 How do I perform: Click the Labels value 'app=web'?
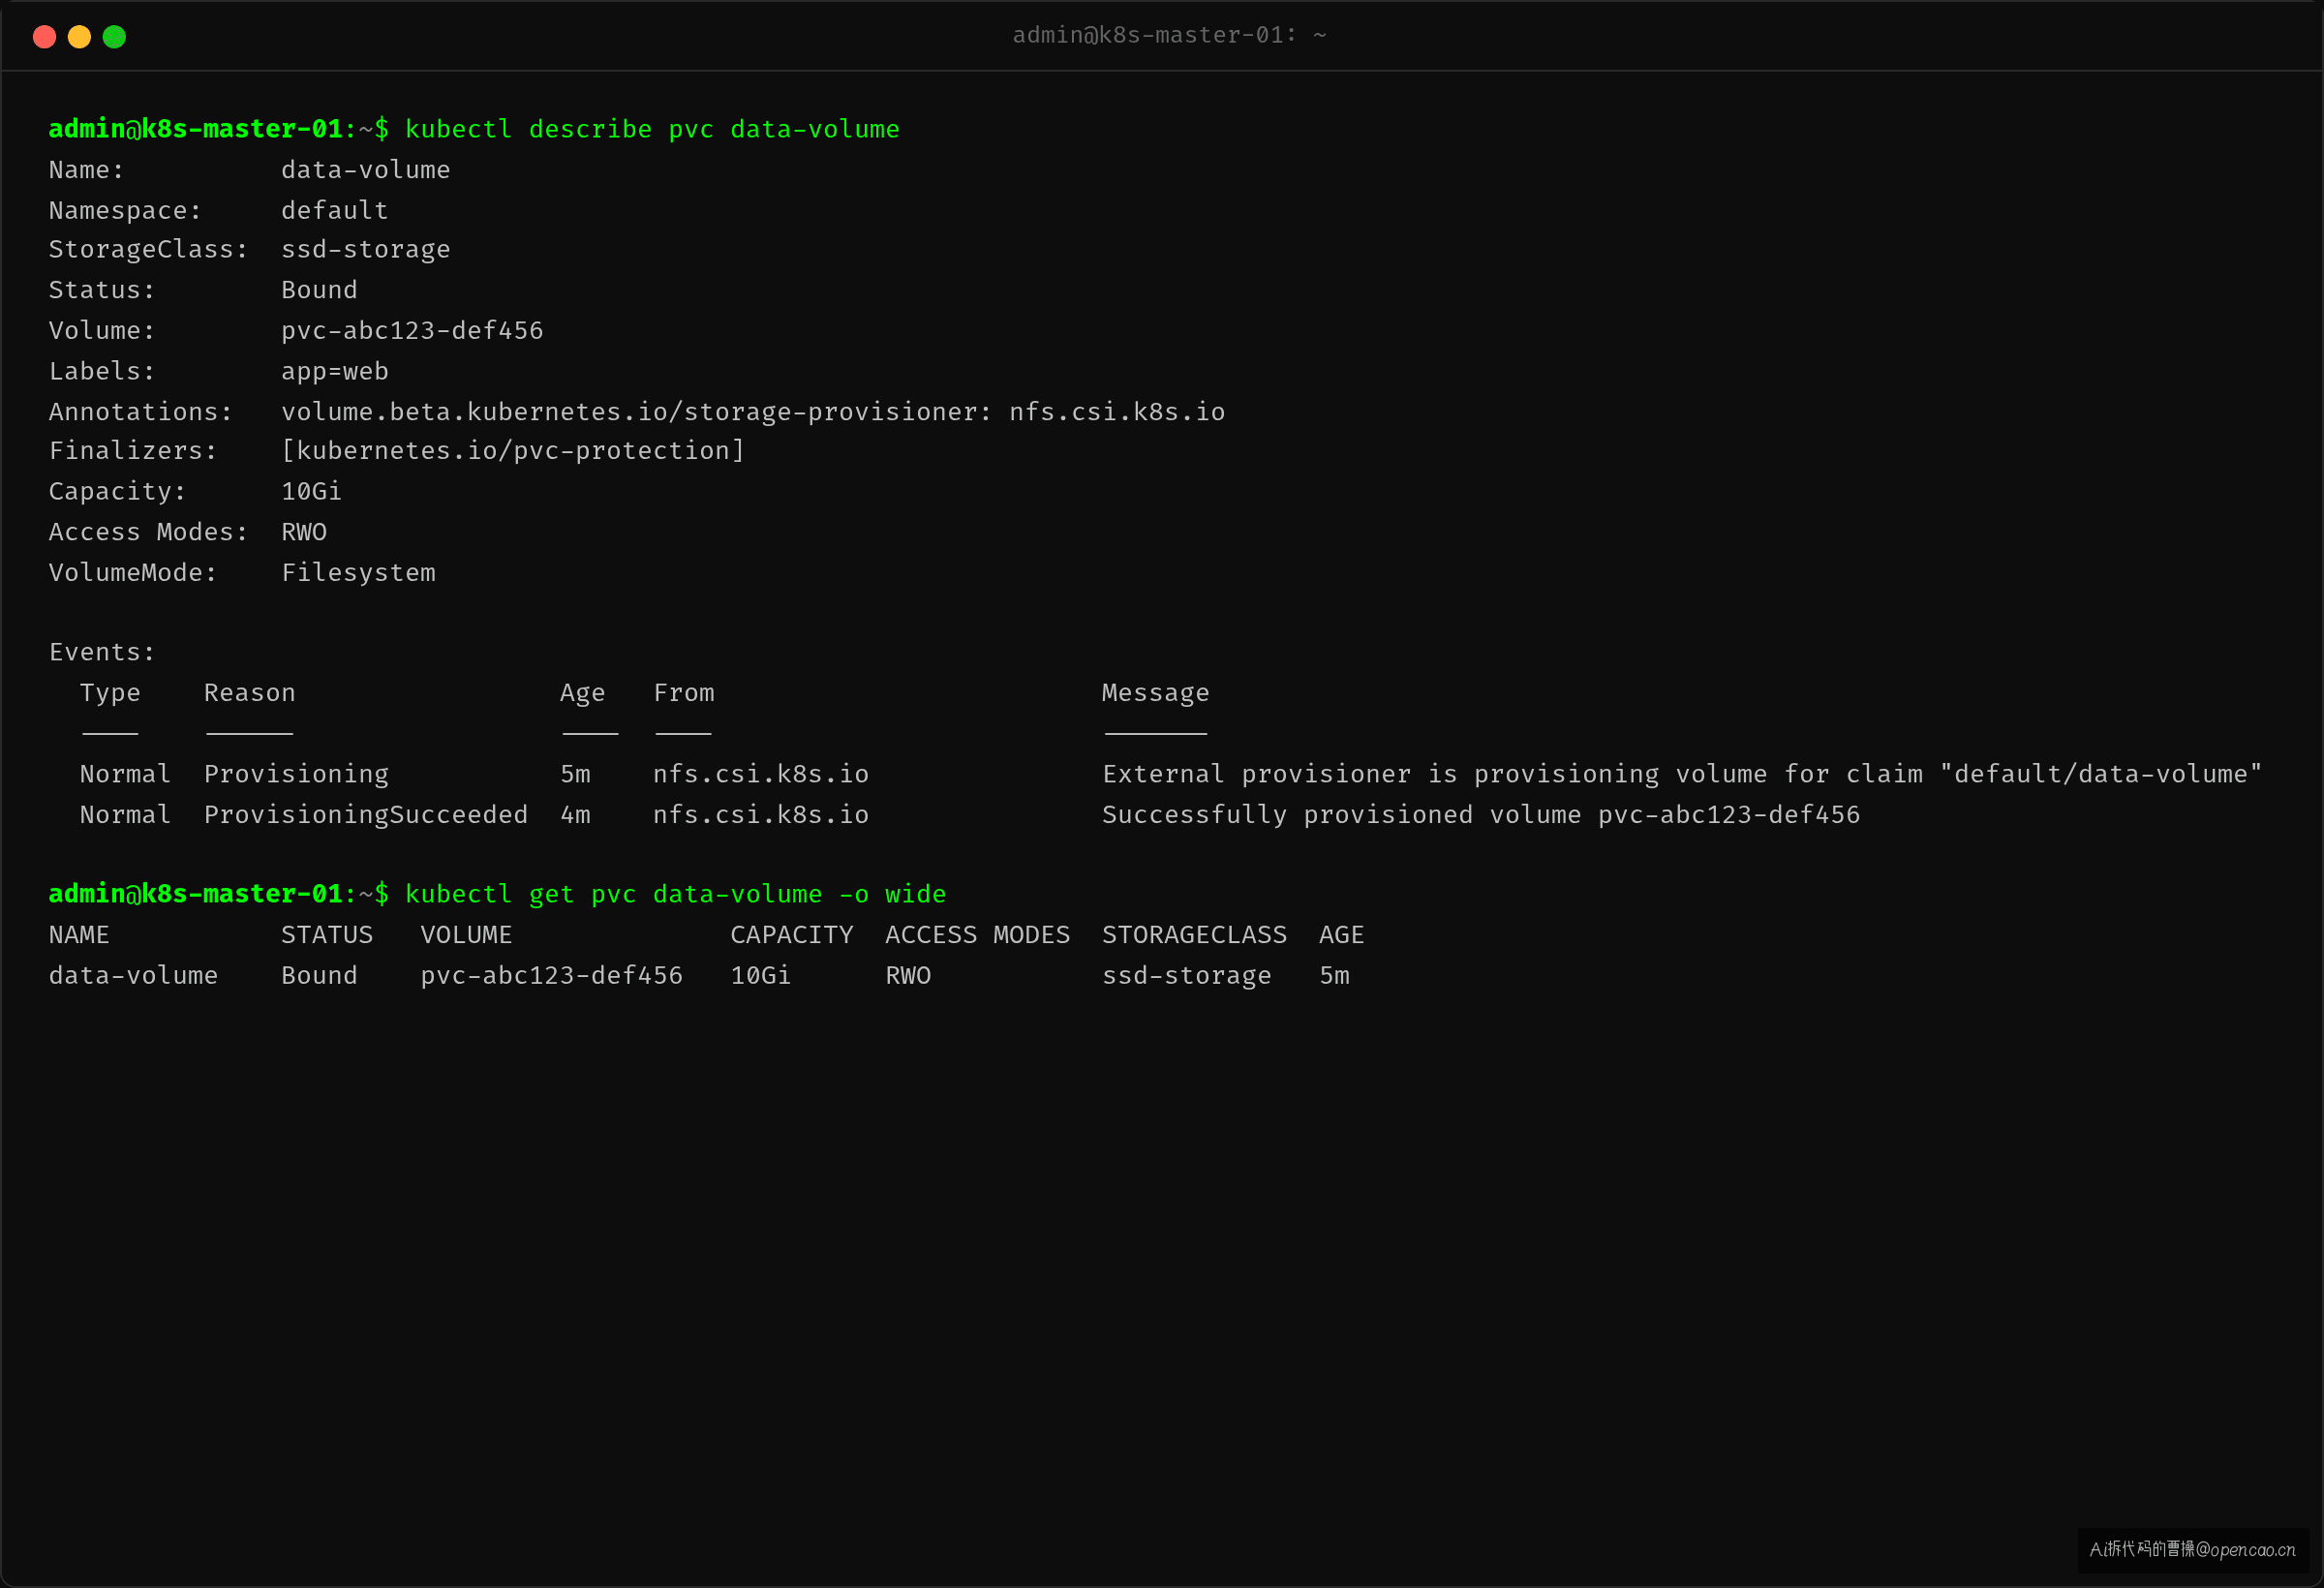point(334,371)
